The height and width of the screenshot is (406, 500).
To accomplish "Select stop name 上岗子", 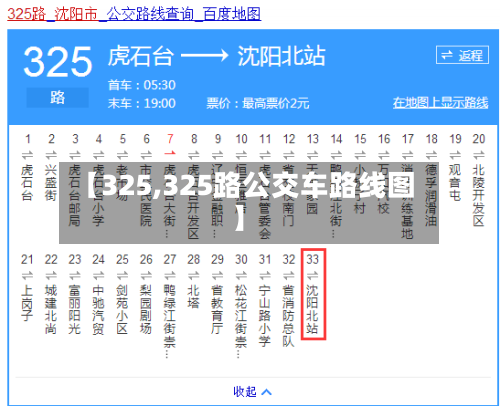I will 27,303.
